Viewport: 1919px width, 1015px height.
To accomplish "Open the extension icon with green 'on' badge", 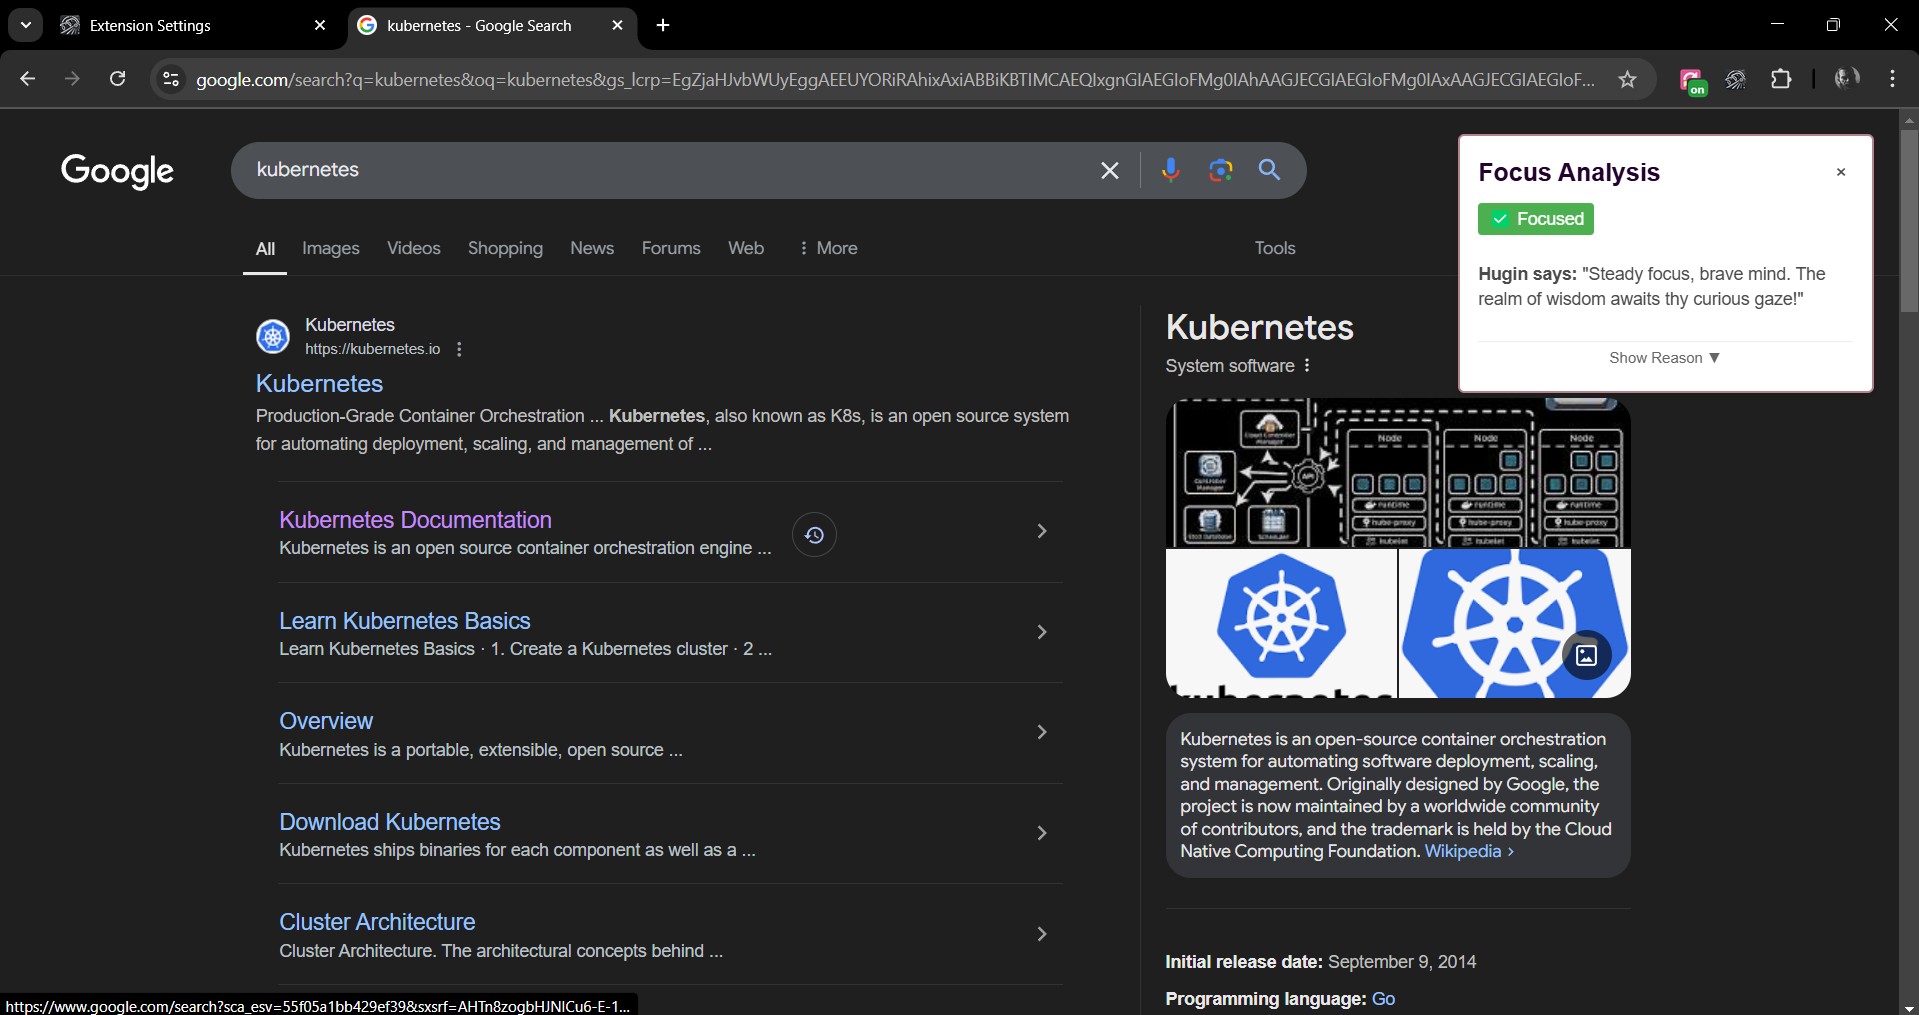I will [x=1692, y=81].
